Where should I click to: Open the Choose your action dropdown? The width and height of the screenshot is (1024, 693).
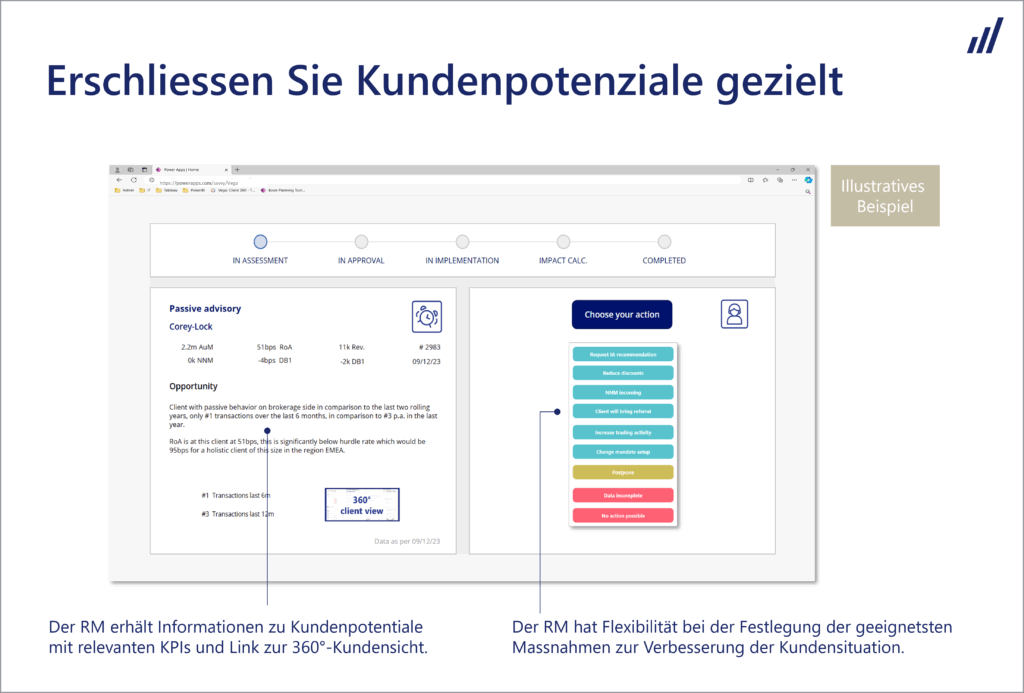622,314
